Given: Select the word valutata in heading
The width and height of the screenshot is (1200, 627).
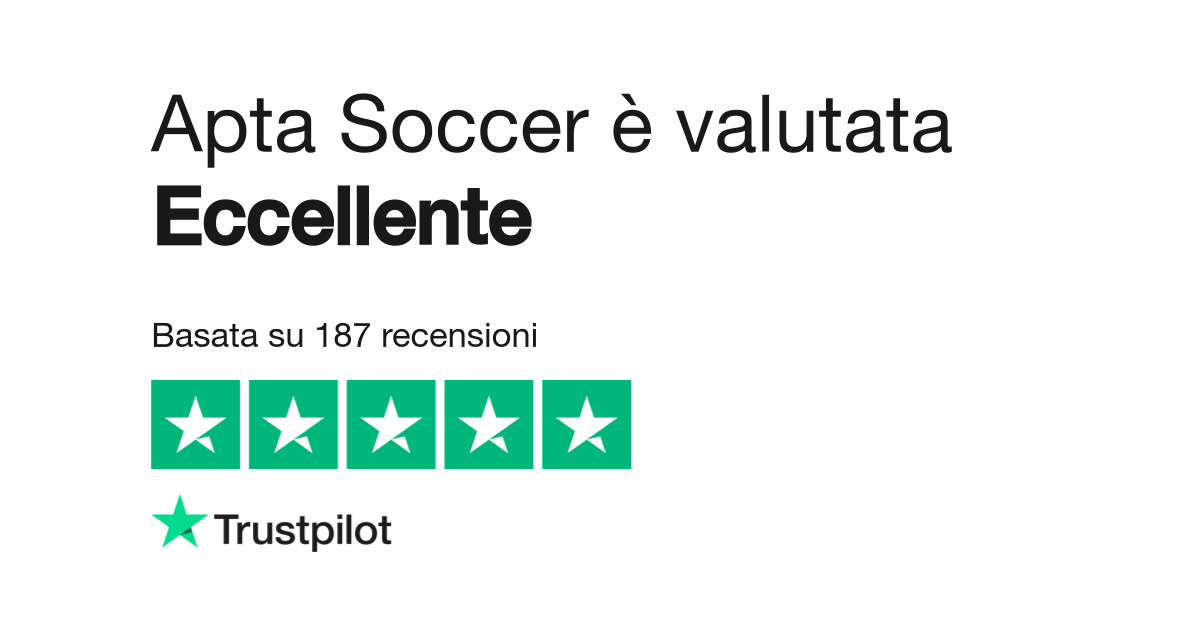Looking at the screenshot, I should (814, 126).
